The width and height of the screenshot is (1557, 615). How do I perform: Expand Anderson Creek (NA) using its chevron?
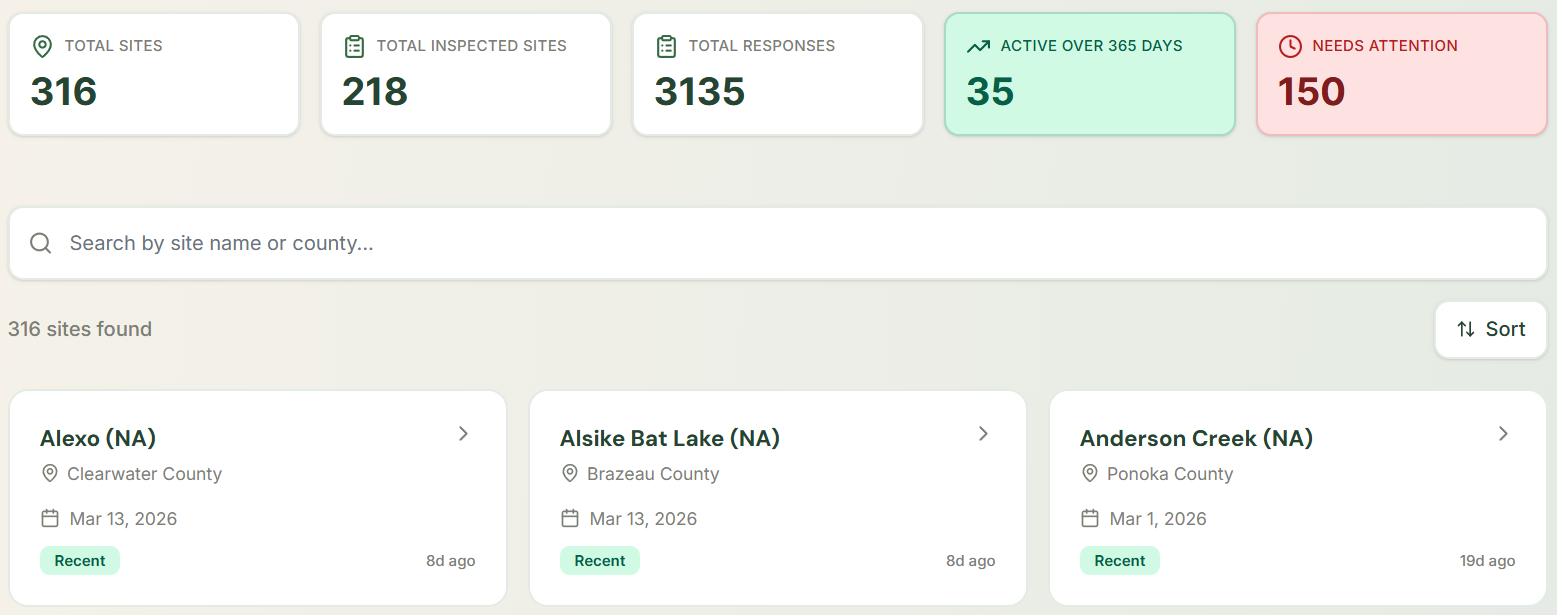click(x=1503, y=434)
